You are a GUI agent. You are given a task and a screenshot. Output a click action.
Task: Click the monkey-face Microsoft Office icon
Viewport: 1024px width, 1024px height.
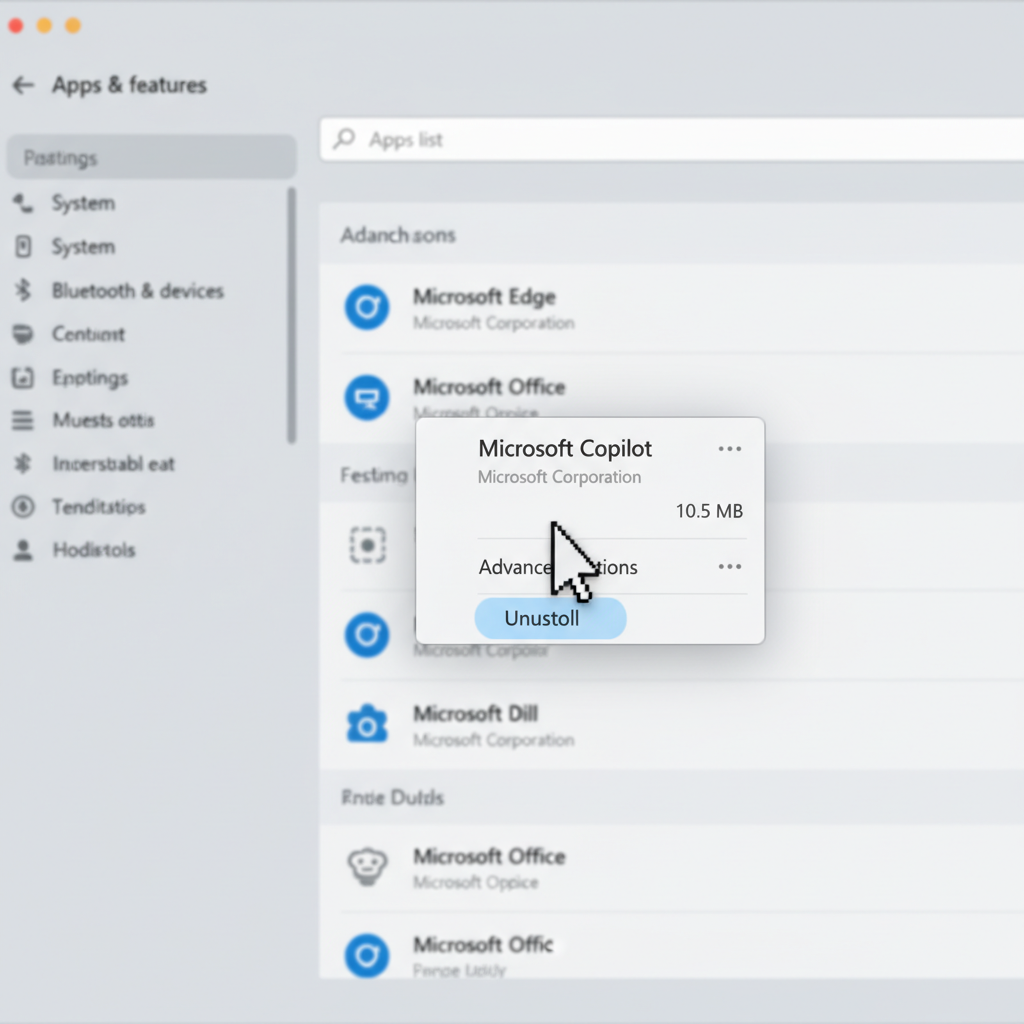pos(367,866)
